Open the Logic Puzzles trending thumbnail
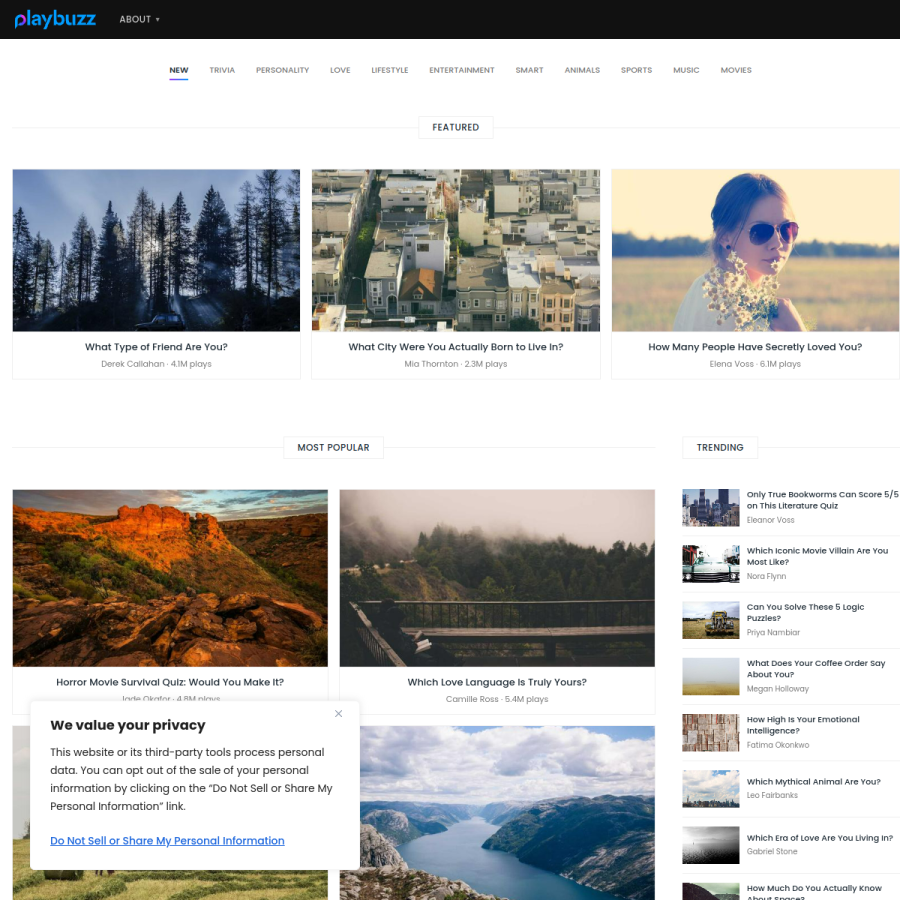900x900 pixels. click(711, 620)
